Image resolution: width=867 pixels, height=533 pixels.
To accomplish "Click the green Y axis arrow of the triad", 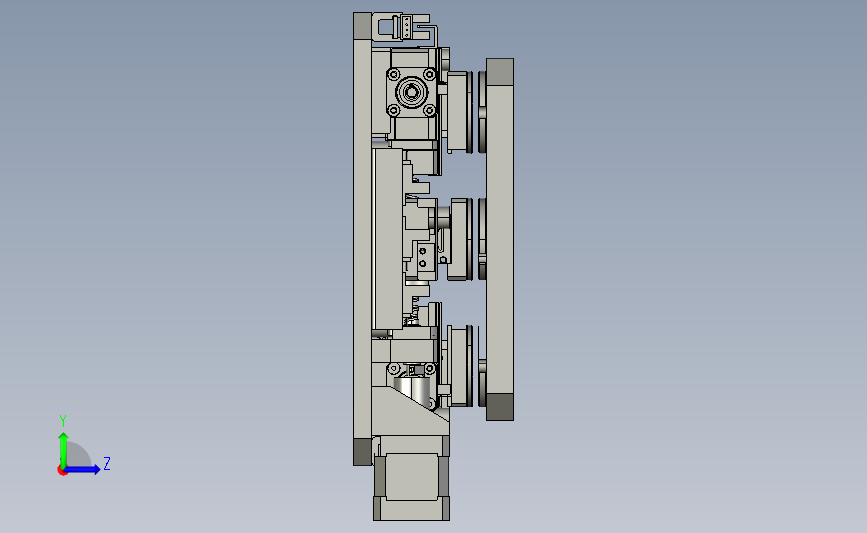I will (63, 449).
